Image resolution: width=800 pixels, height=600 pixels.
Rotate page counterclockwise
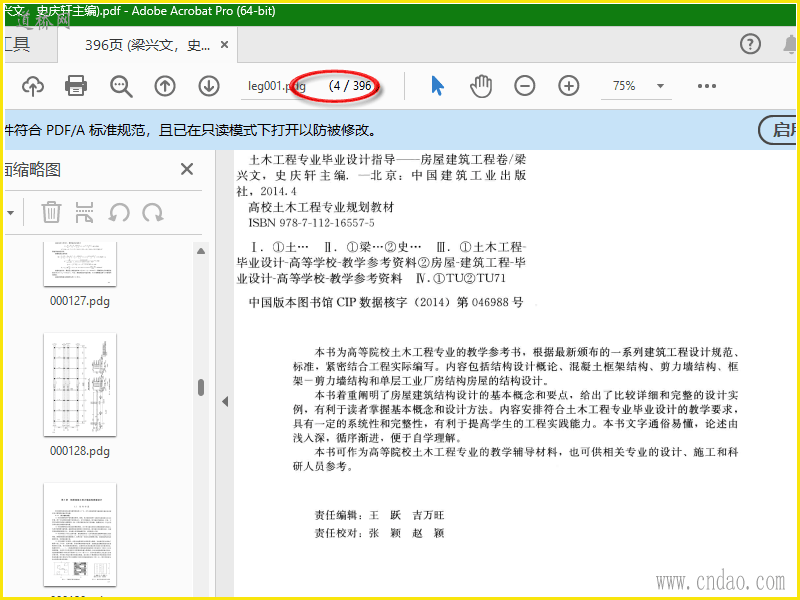coord(119,212)
